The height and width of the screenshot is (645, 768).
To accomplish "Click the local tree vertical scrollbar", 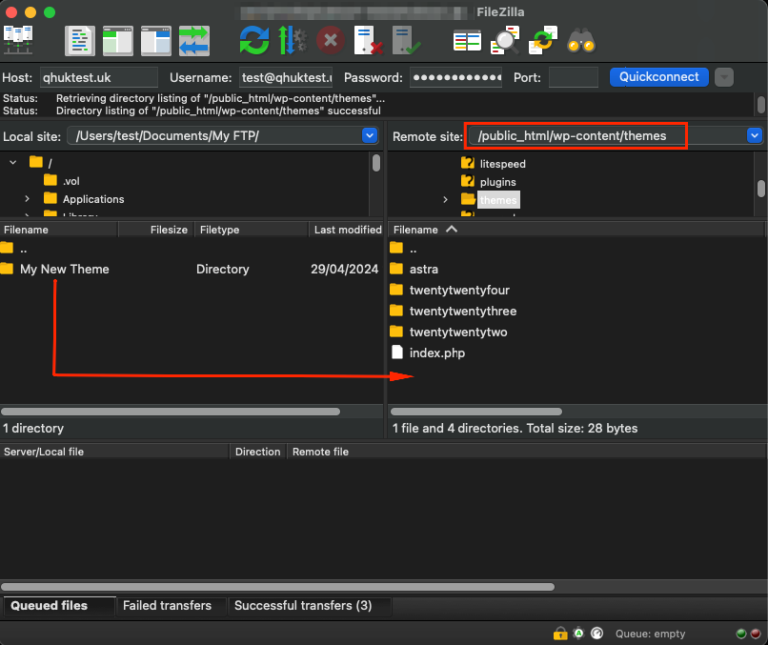I will (x=376, y=163).
